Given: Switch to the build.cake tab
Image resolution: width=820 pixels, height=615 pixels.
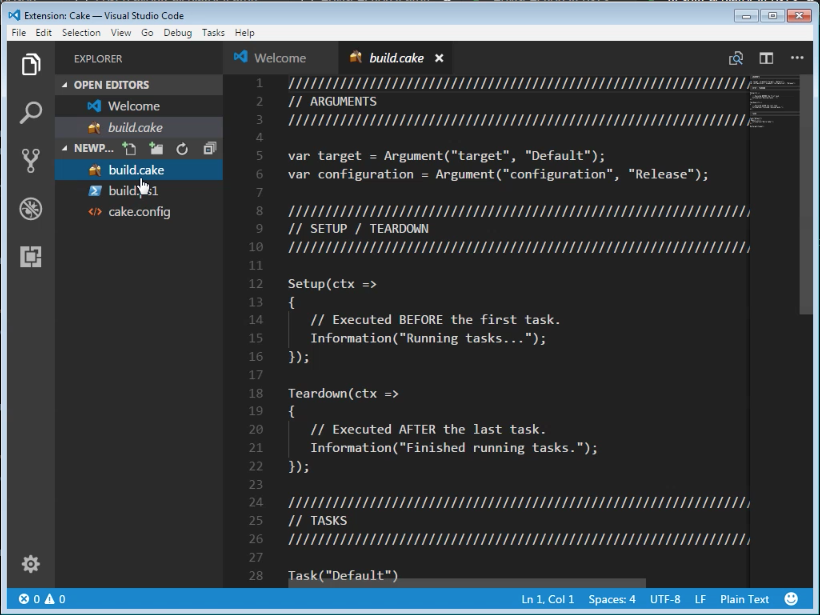Looking at the screenshot, I should 395,58.
